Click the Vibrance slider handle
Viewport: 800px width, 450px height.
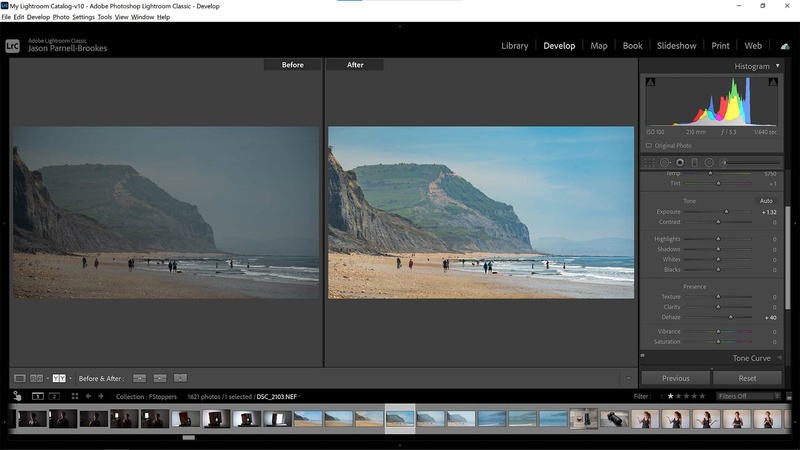pyautogui.click(x=718, y=331)
